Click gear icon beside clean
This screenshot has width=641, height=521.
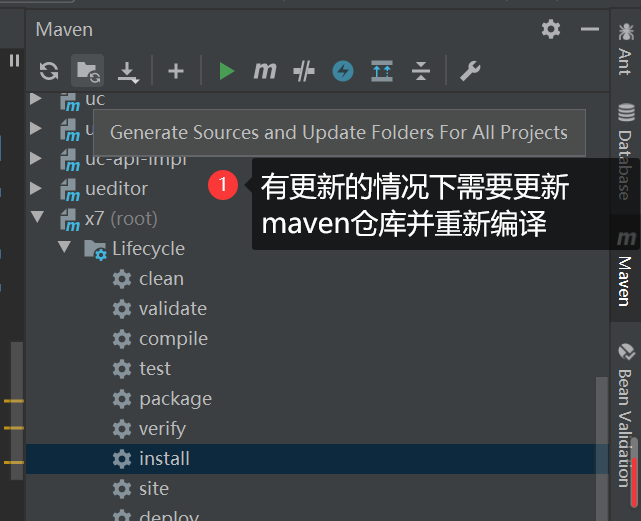click(122, 279)
